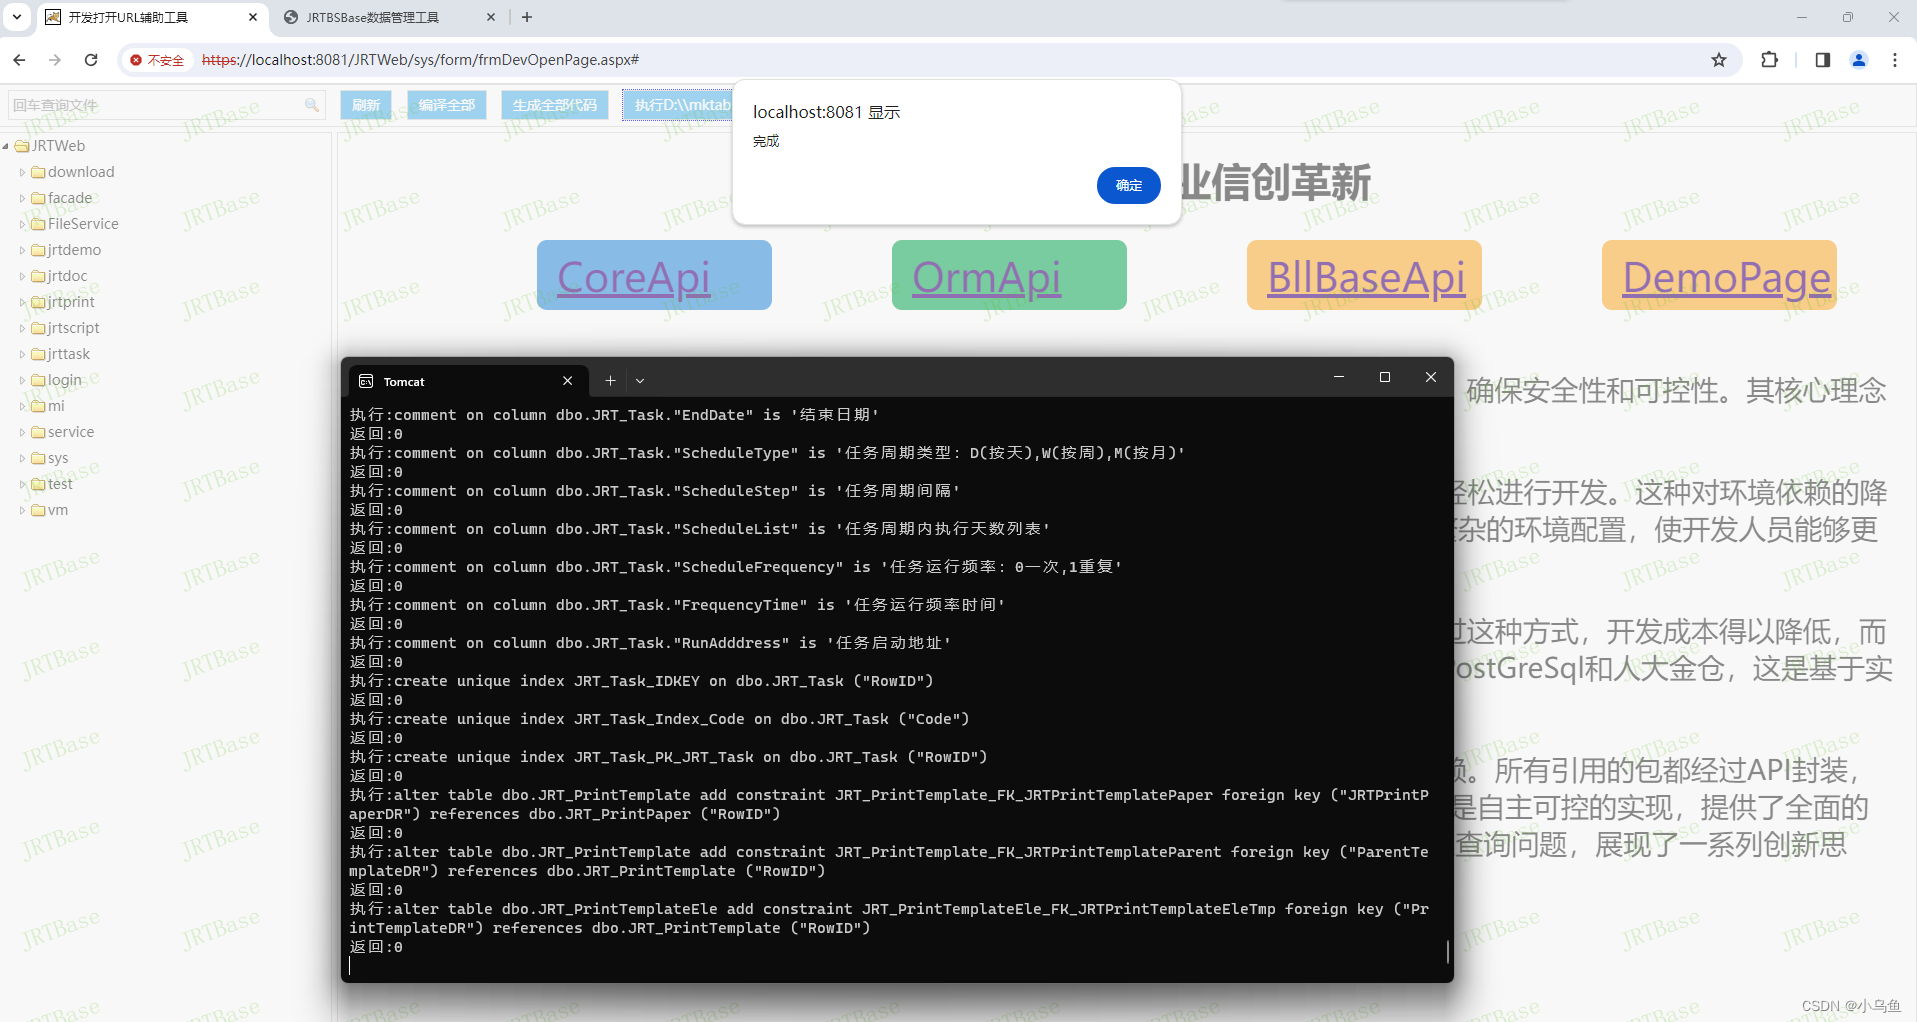The width and height of the screenshot is (1917, 1022).
Task: Toggle the browser side panel icon
Action: (1823, 60)
